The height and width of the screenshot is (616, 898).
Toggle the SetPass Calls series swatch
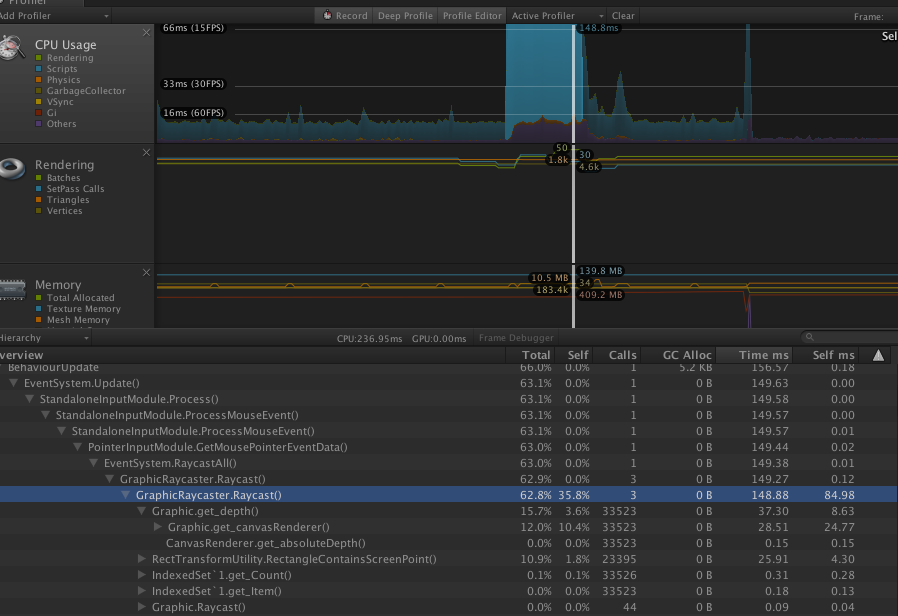click(x=39, y=189)
